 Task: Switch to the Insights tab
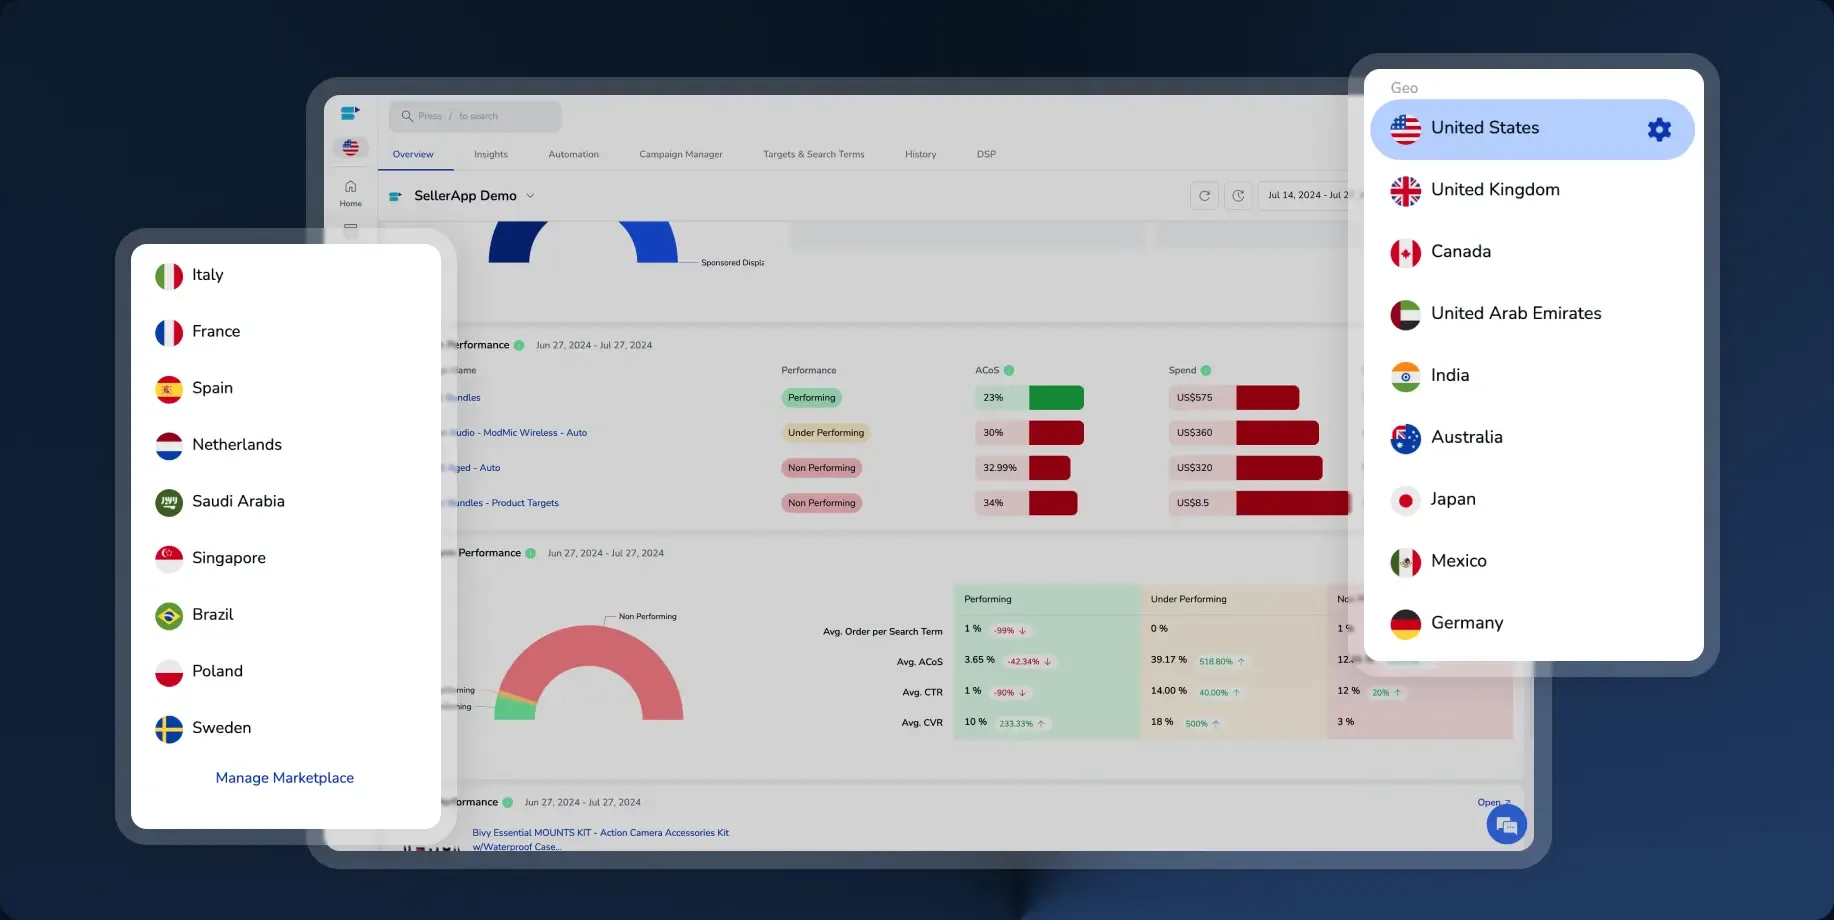click(491, 154)
